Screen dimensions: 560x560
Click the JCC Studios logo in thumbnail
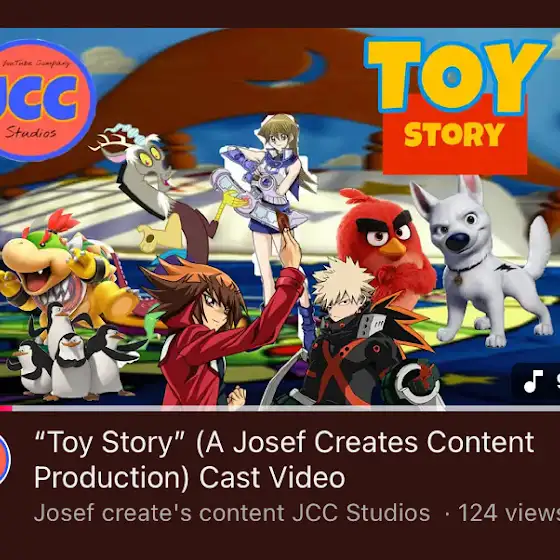45,100
